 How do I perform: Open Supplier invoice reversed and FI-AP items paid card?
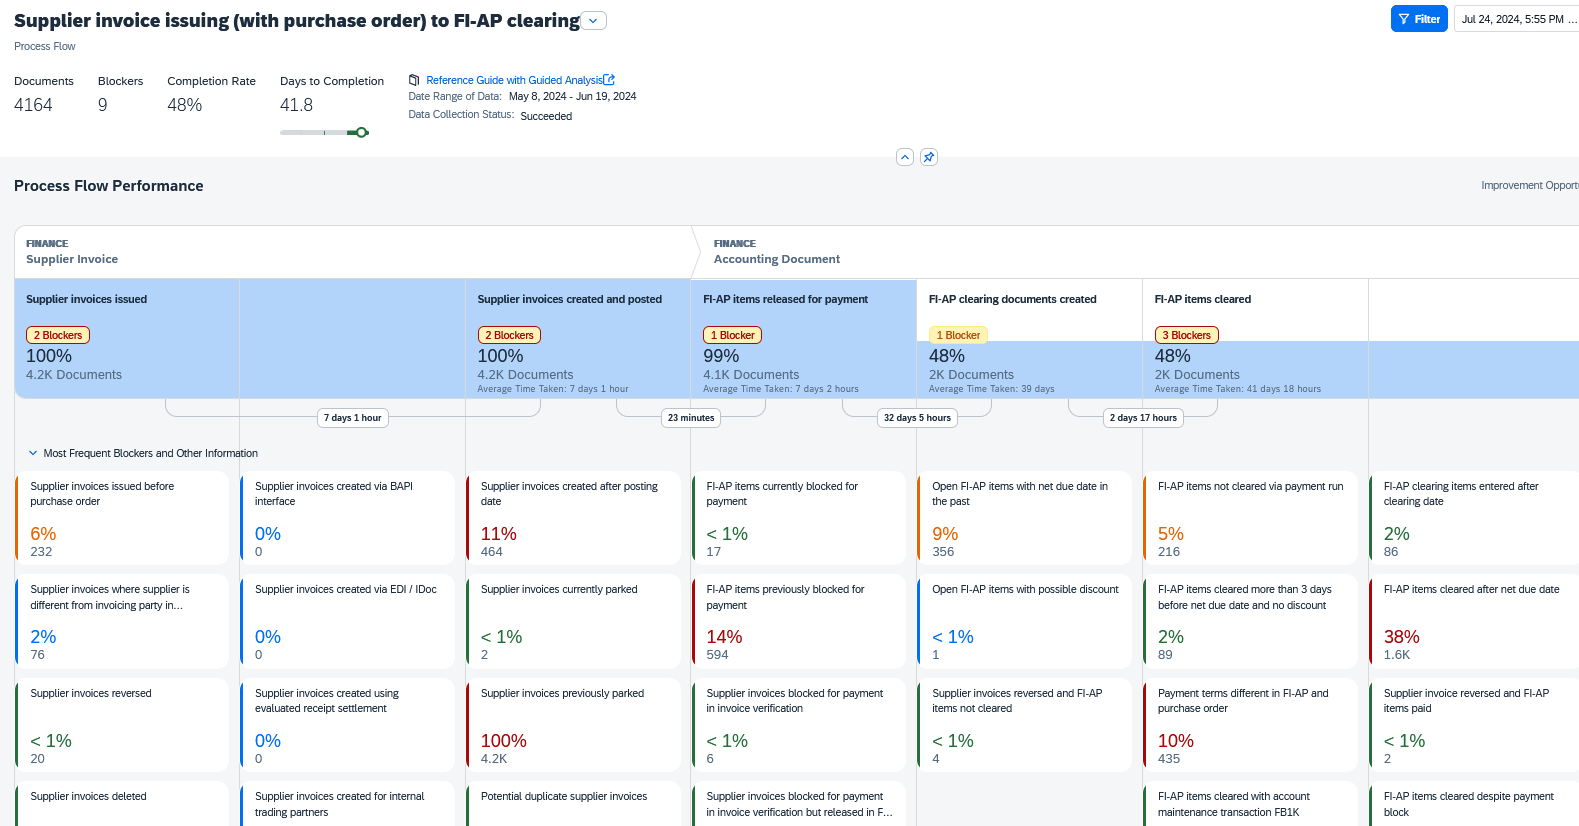tap(1474, 725)
